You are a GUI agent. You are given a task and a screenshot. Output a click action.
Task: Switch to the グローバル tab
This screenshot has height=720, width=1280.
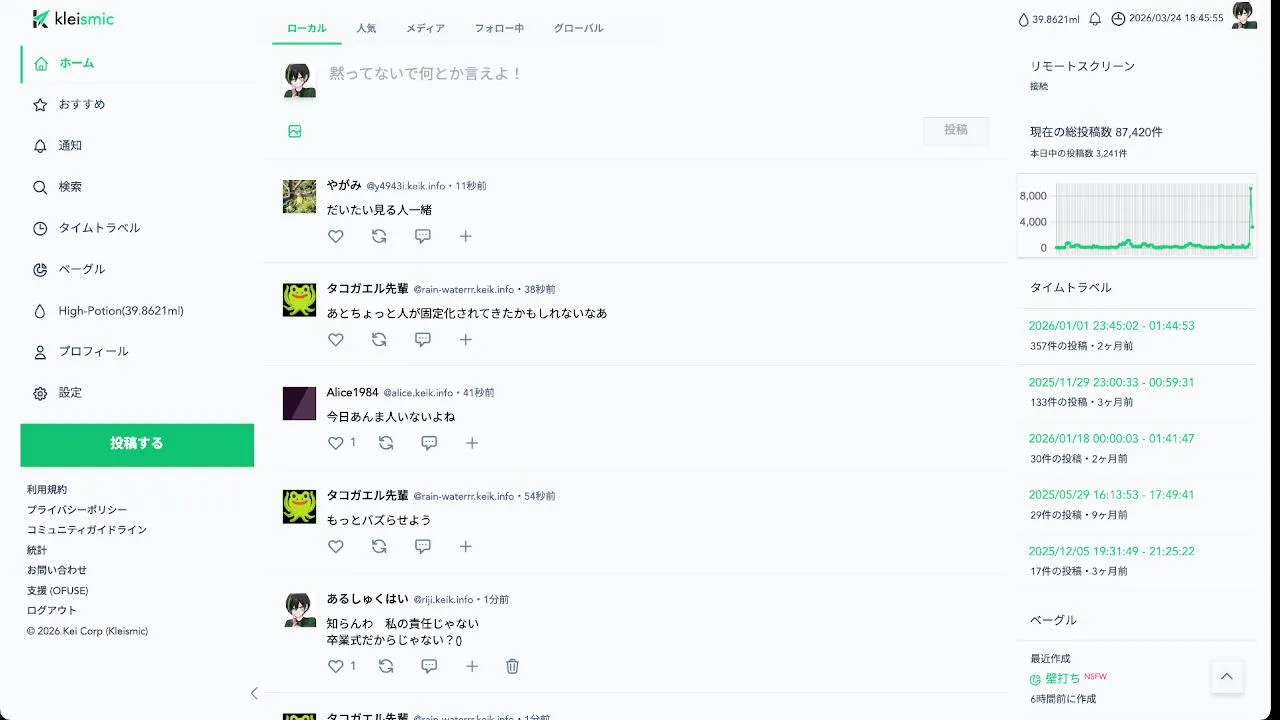click(x=578, y=28)
